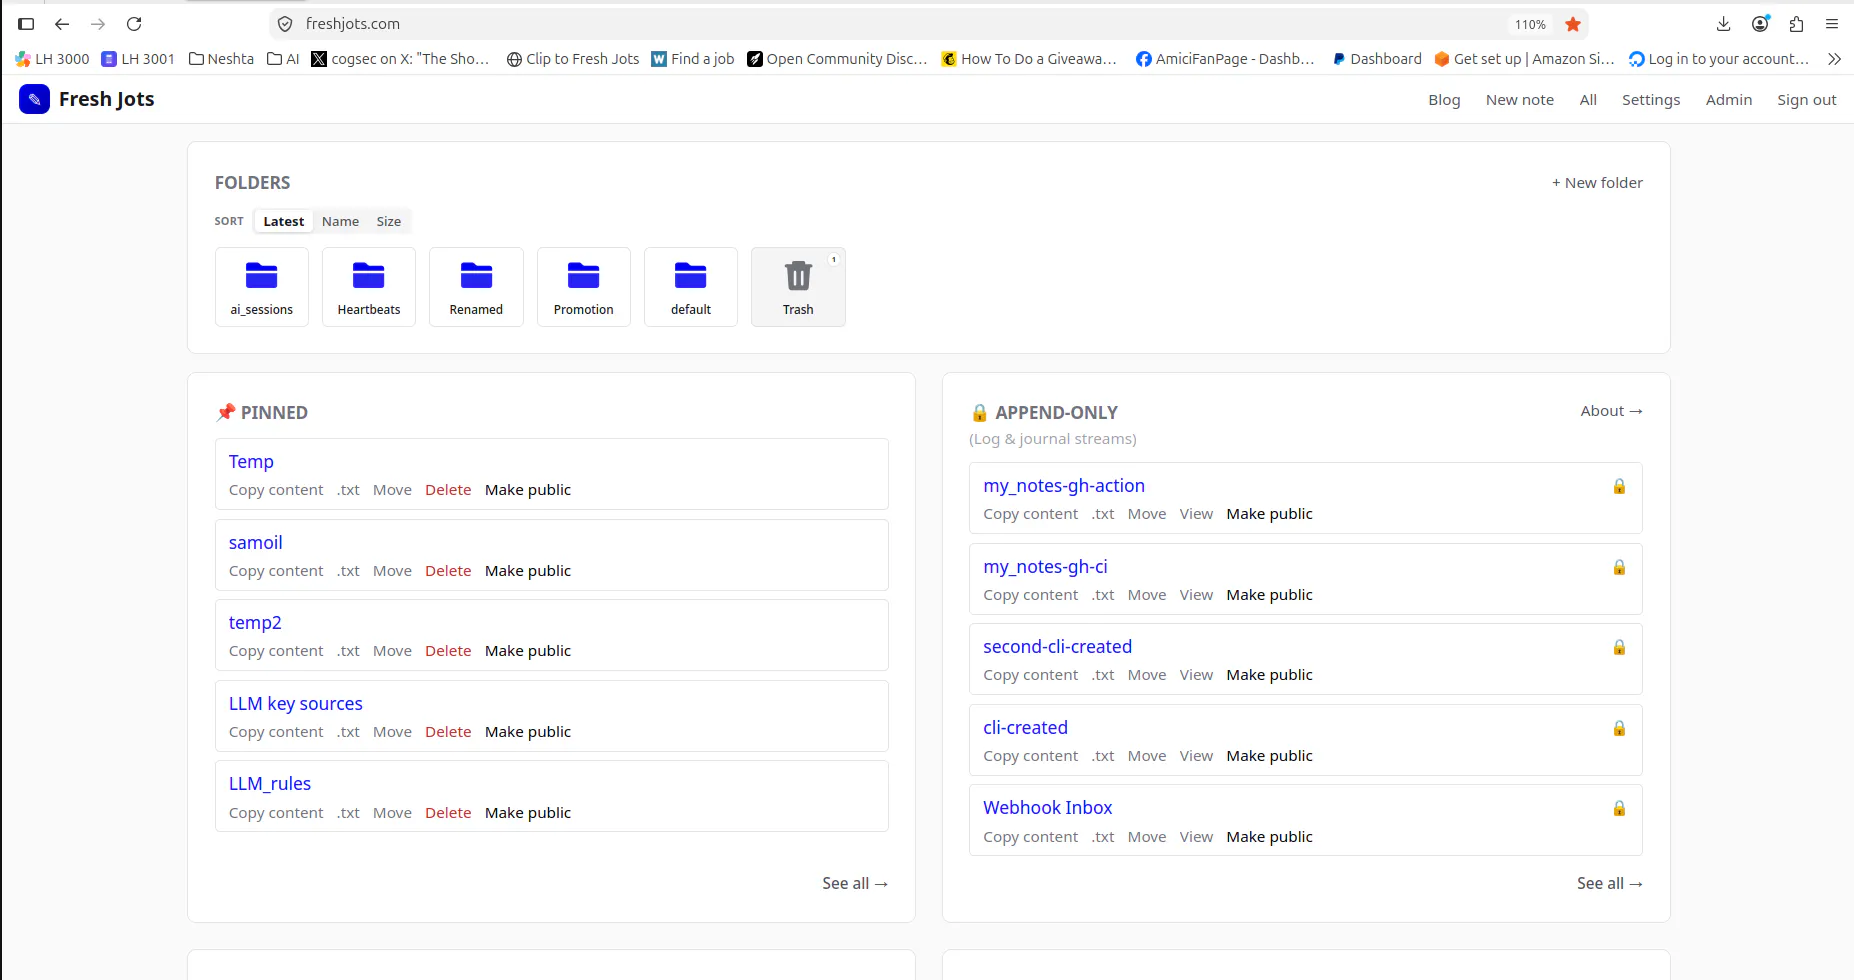Open the Renamed folder

click(x=476, y=287)
